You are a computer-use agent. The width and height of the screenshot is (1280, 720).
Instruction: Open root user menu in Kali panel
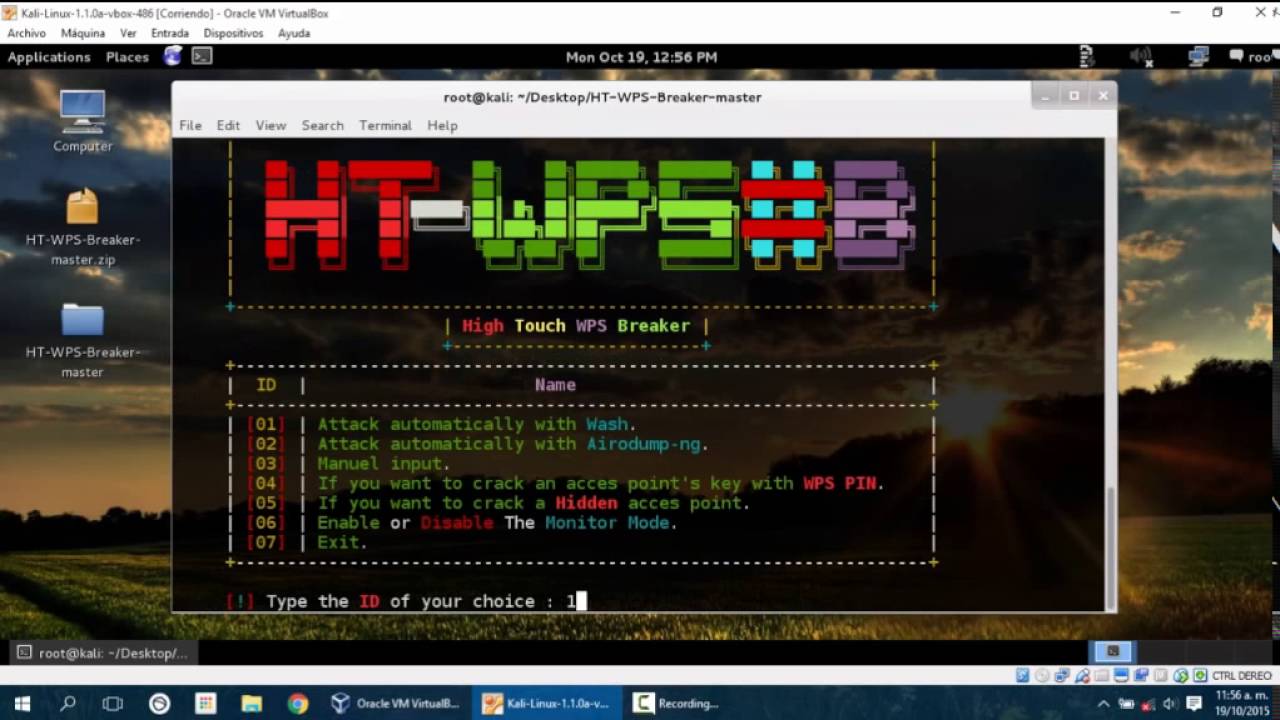tap(1251, 57)
